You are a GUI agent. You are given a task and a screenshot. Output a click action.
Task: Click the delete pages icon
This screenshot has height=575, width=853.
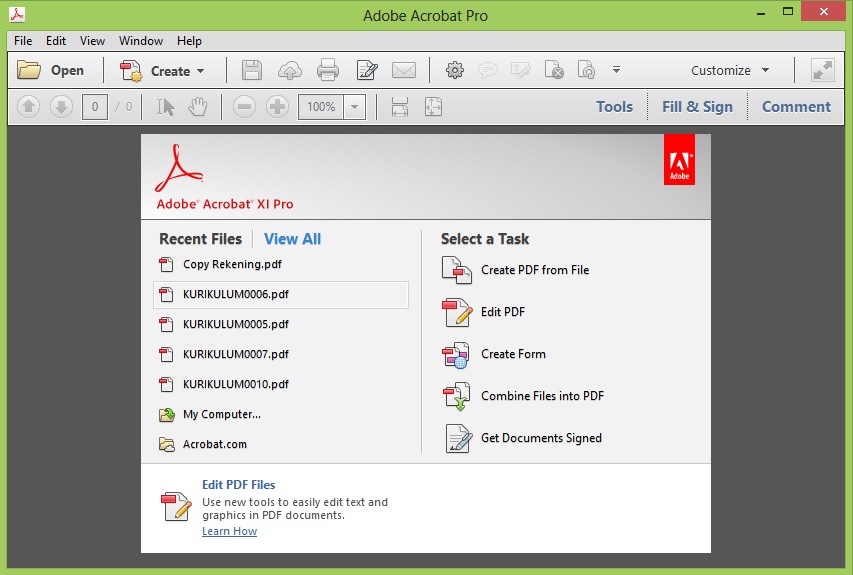[x=554, y=70]
